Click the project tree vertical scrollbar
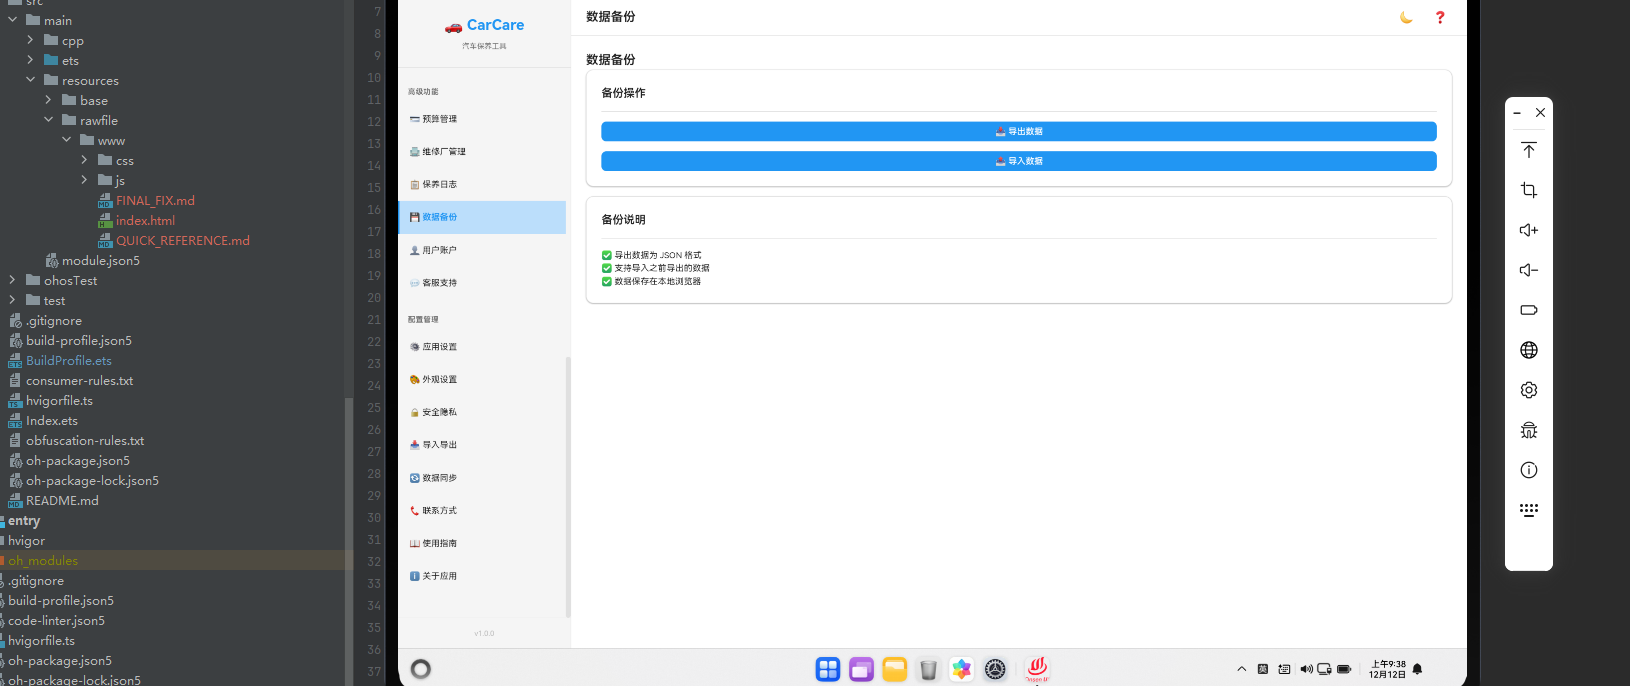 (x=349, y=540)
